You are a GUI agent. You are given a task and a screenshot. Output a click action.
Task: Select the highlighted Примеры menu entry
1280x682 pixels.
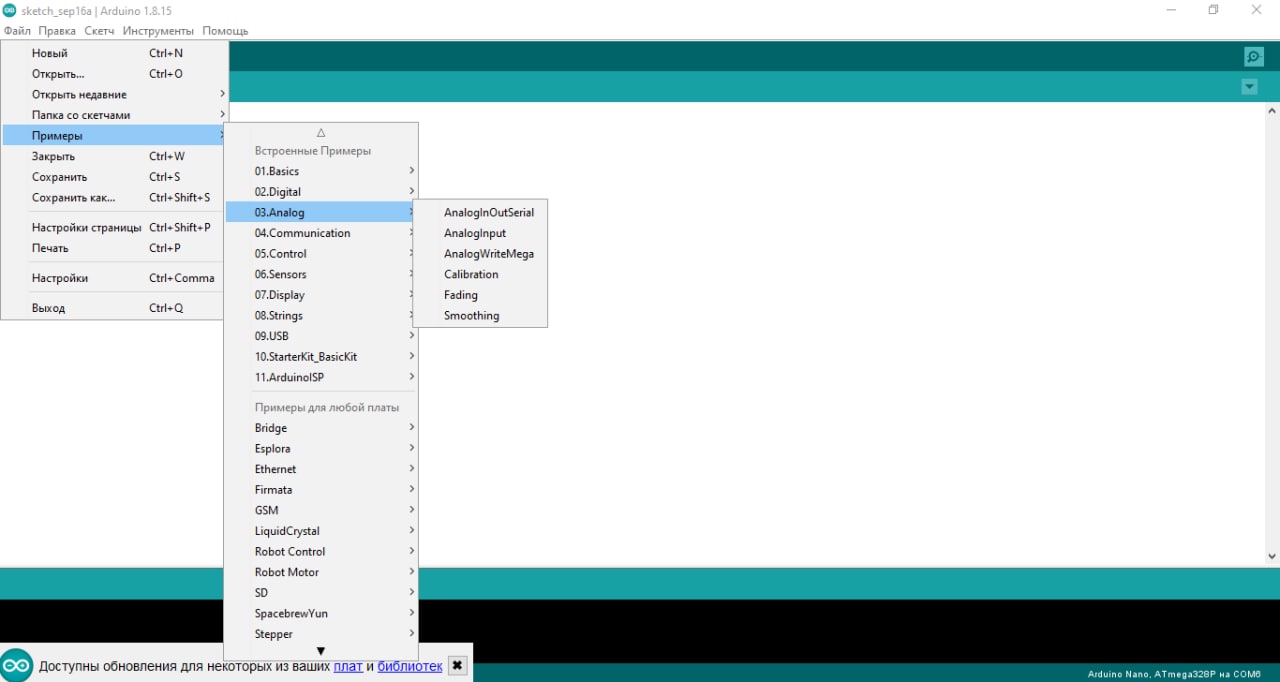point(115,135)
